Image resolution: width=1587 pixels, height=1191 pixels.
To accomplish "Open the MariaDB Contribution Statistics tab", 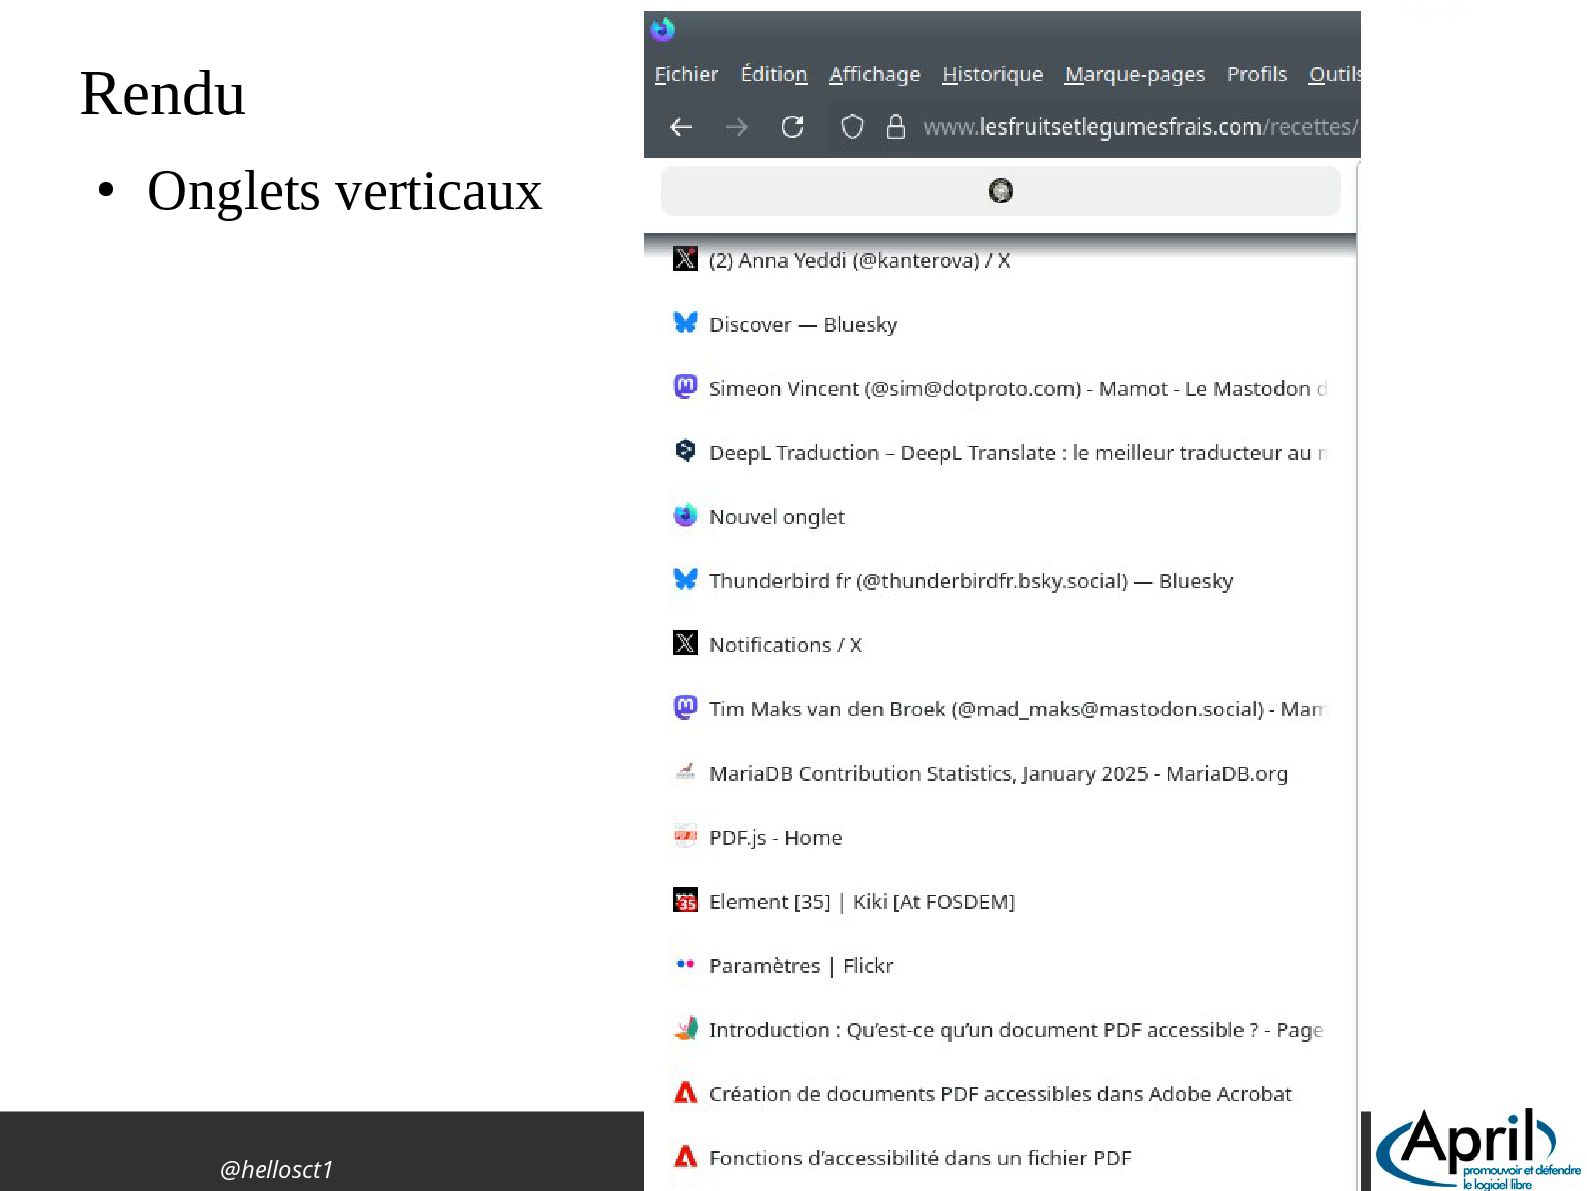I will (x=997, y=774).
